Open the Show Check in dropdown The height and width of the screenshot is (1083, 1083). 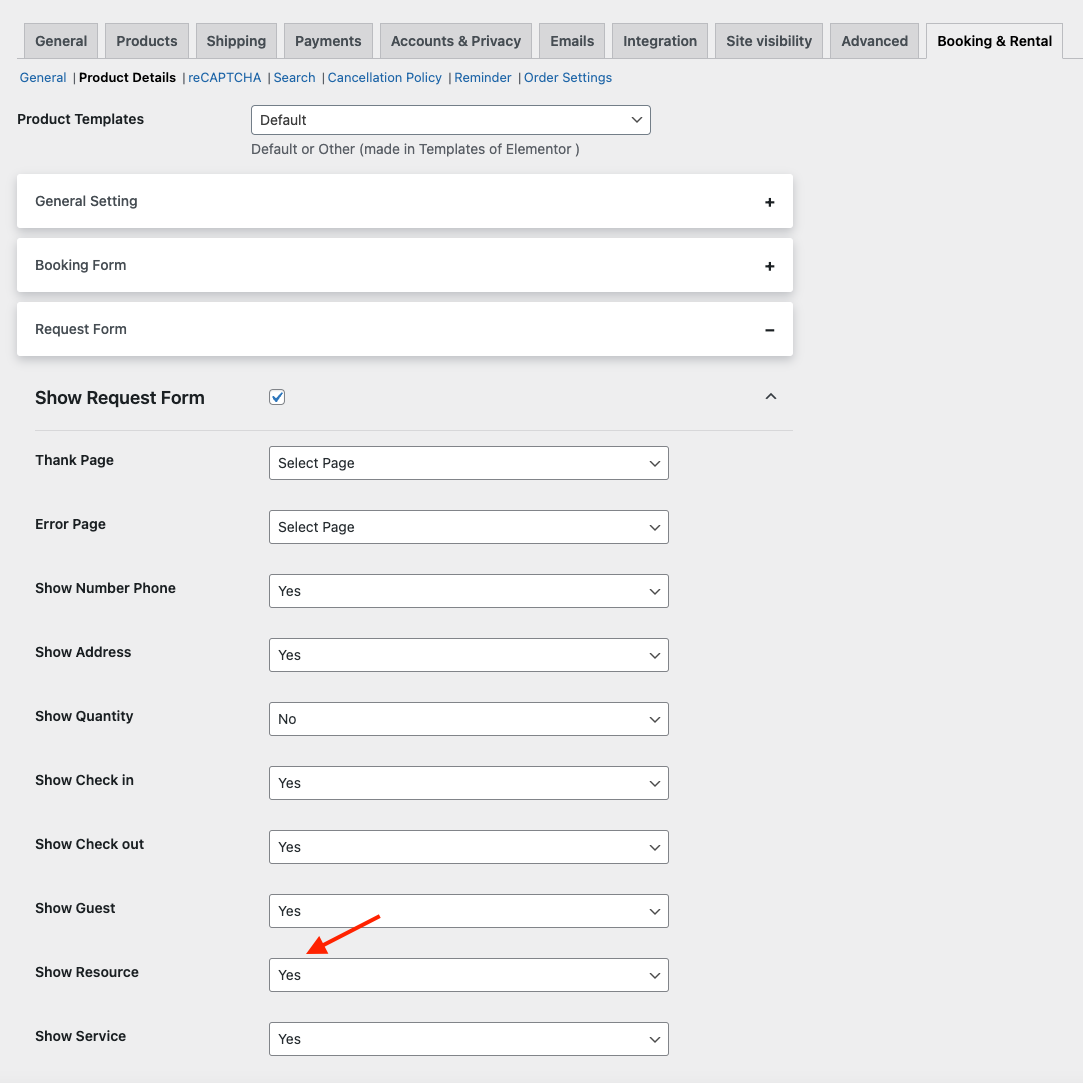(468, 783)
